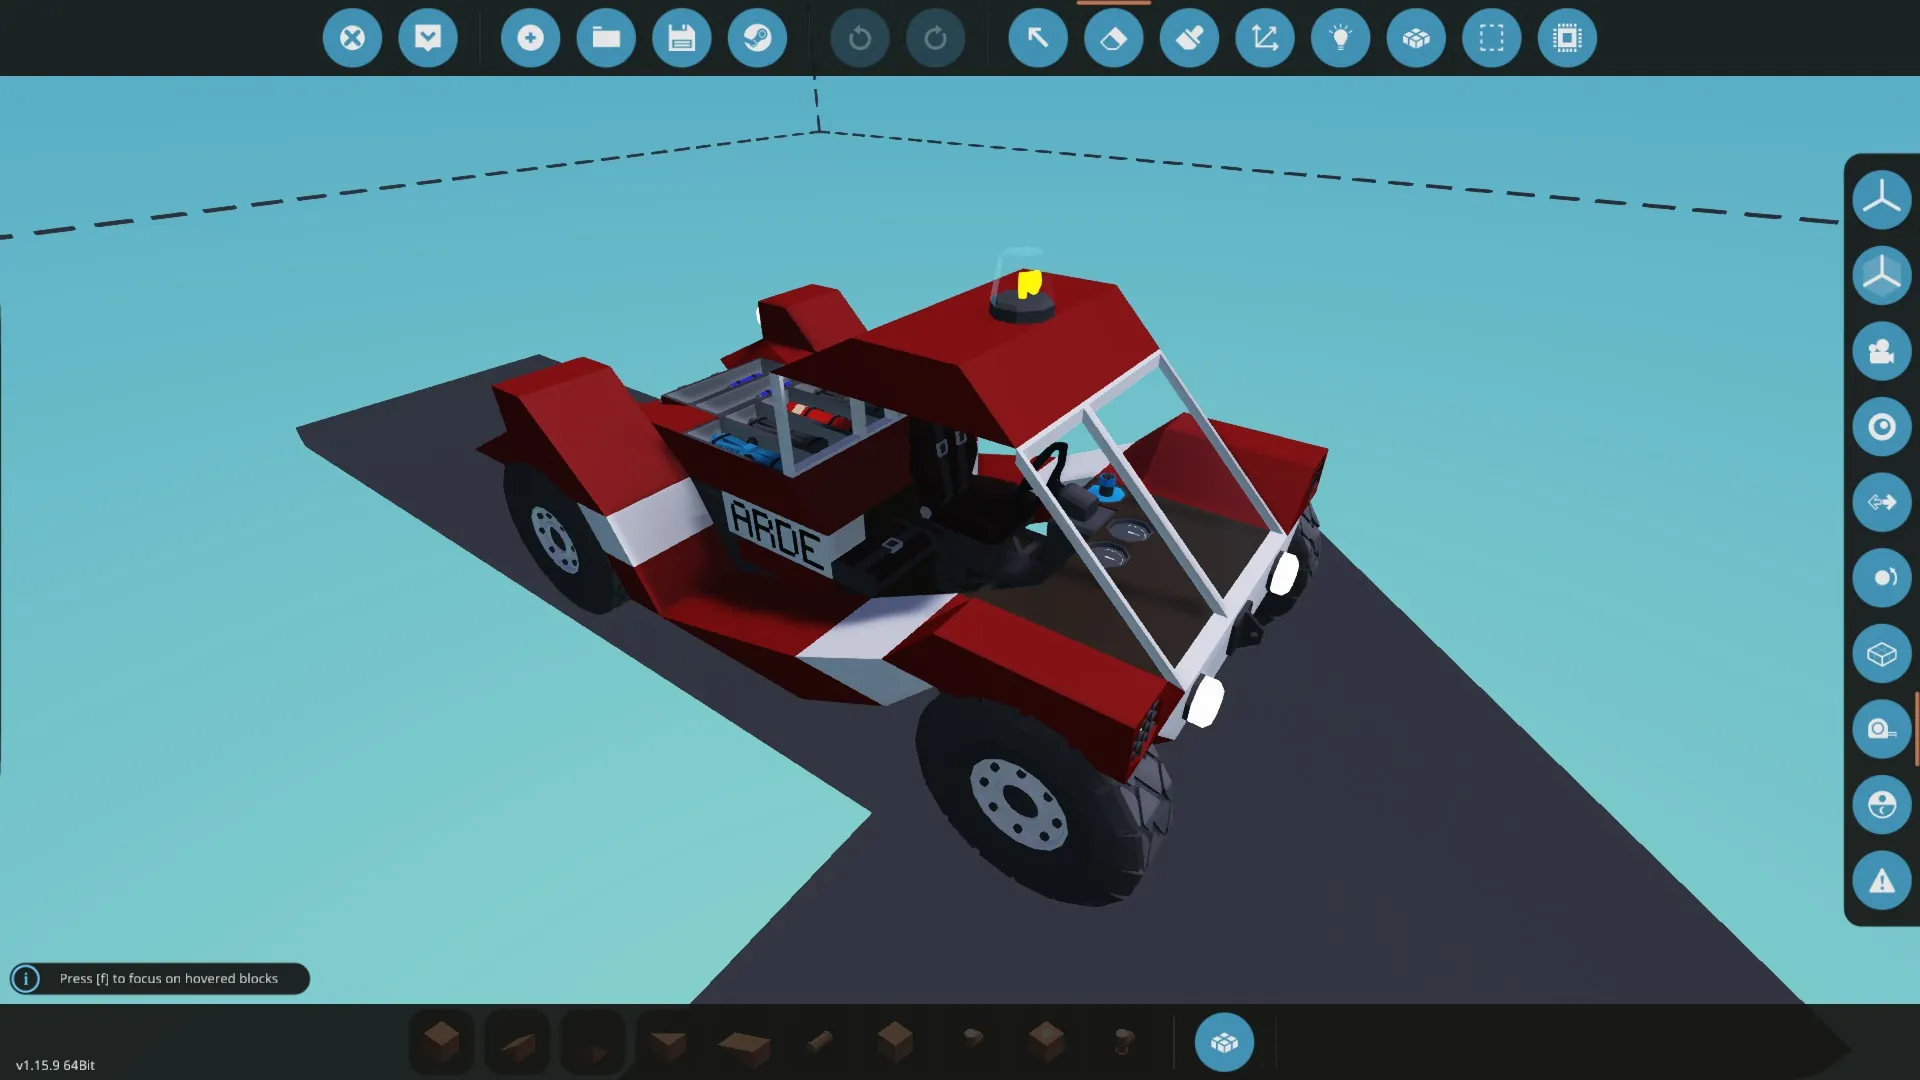The width and height of the screenshot is (1920, 1080).
Task: Expand the component inventory blocks button
Action: (1224, 1043)
